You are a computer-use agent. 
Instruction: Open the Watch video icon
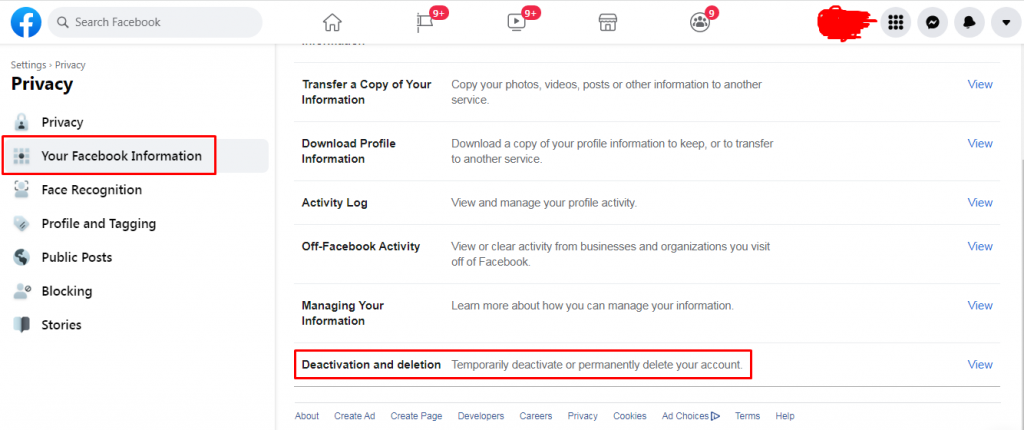click(x=516, y=22)
